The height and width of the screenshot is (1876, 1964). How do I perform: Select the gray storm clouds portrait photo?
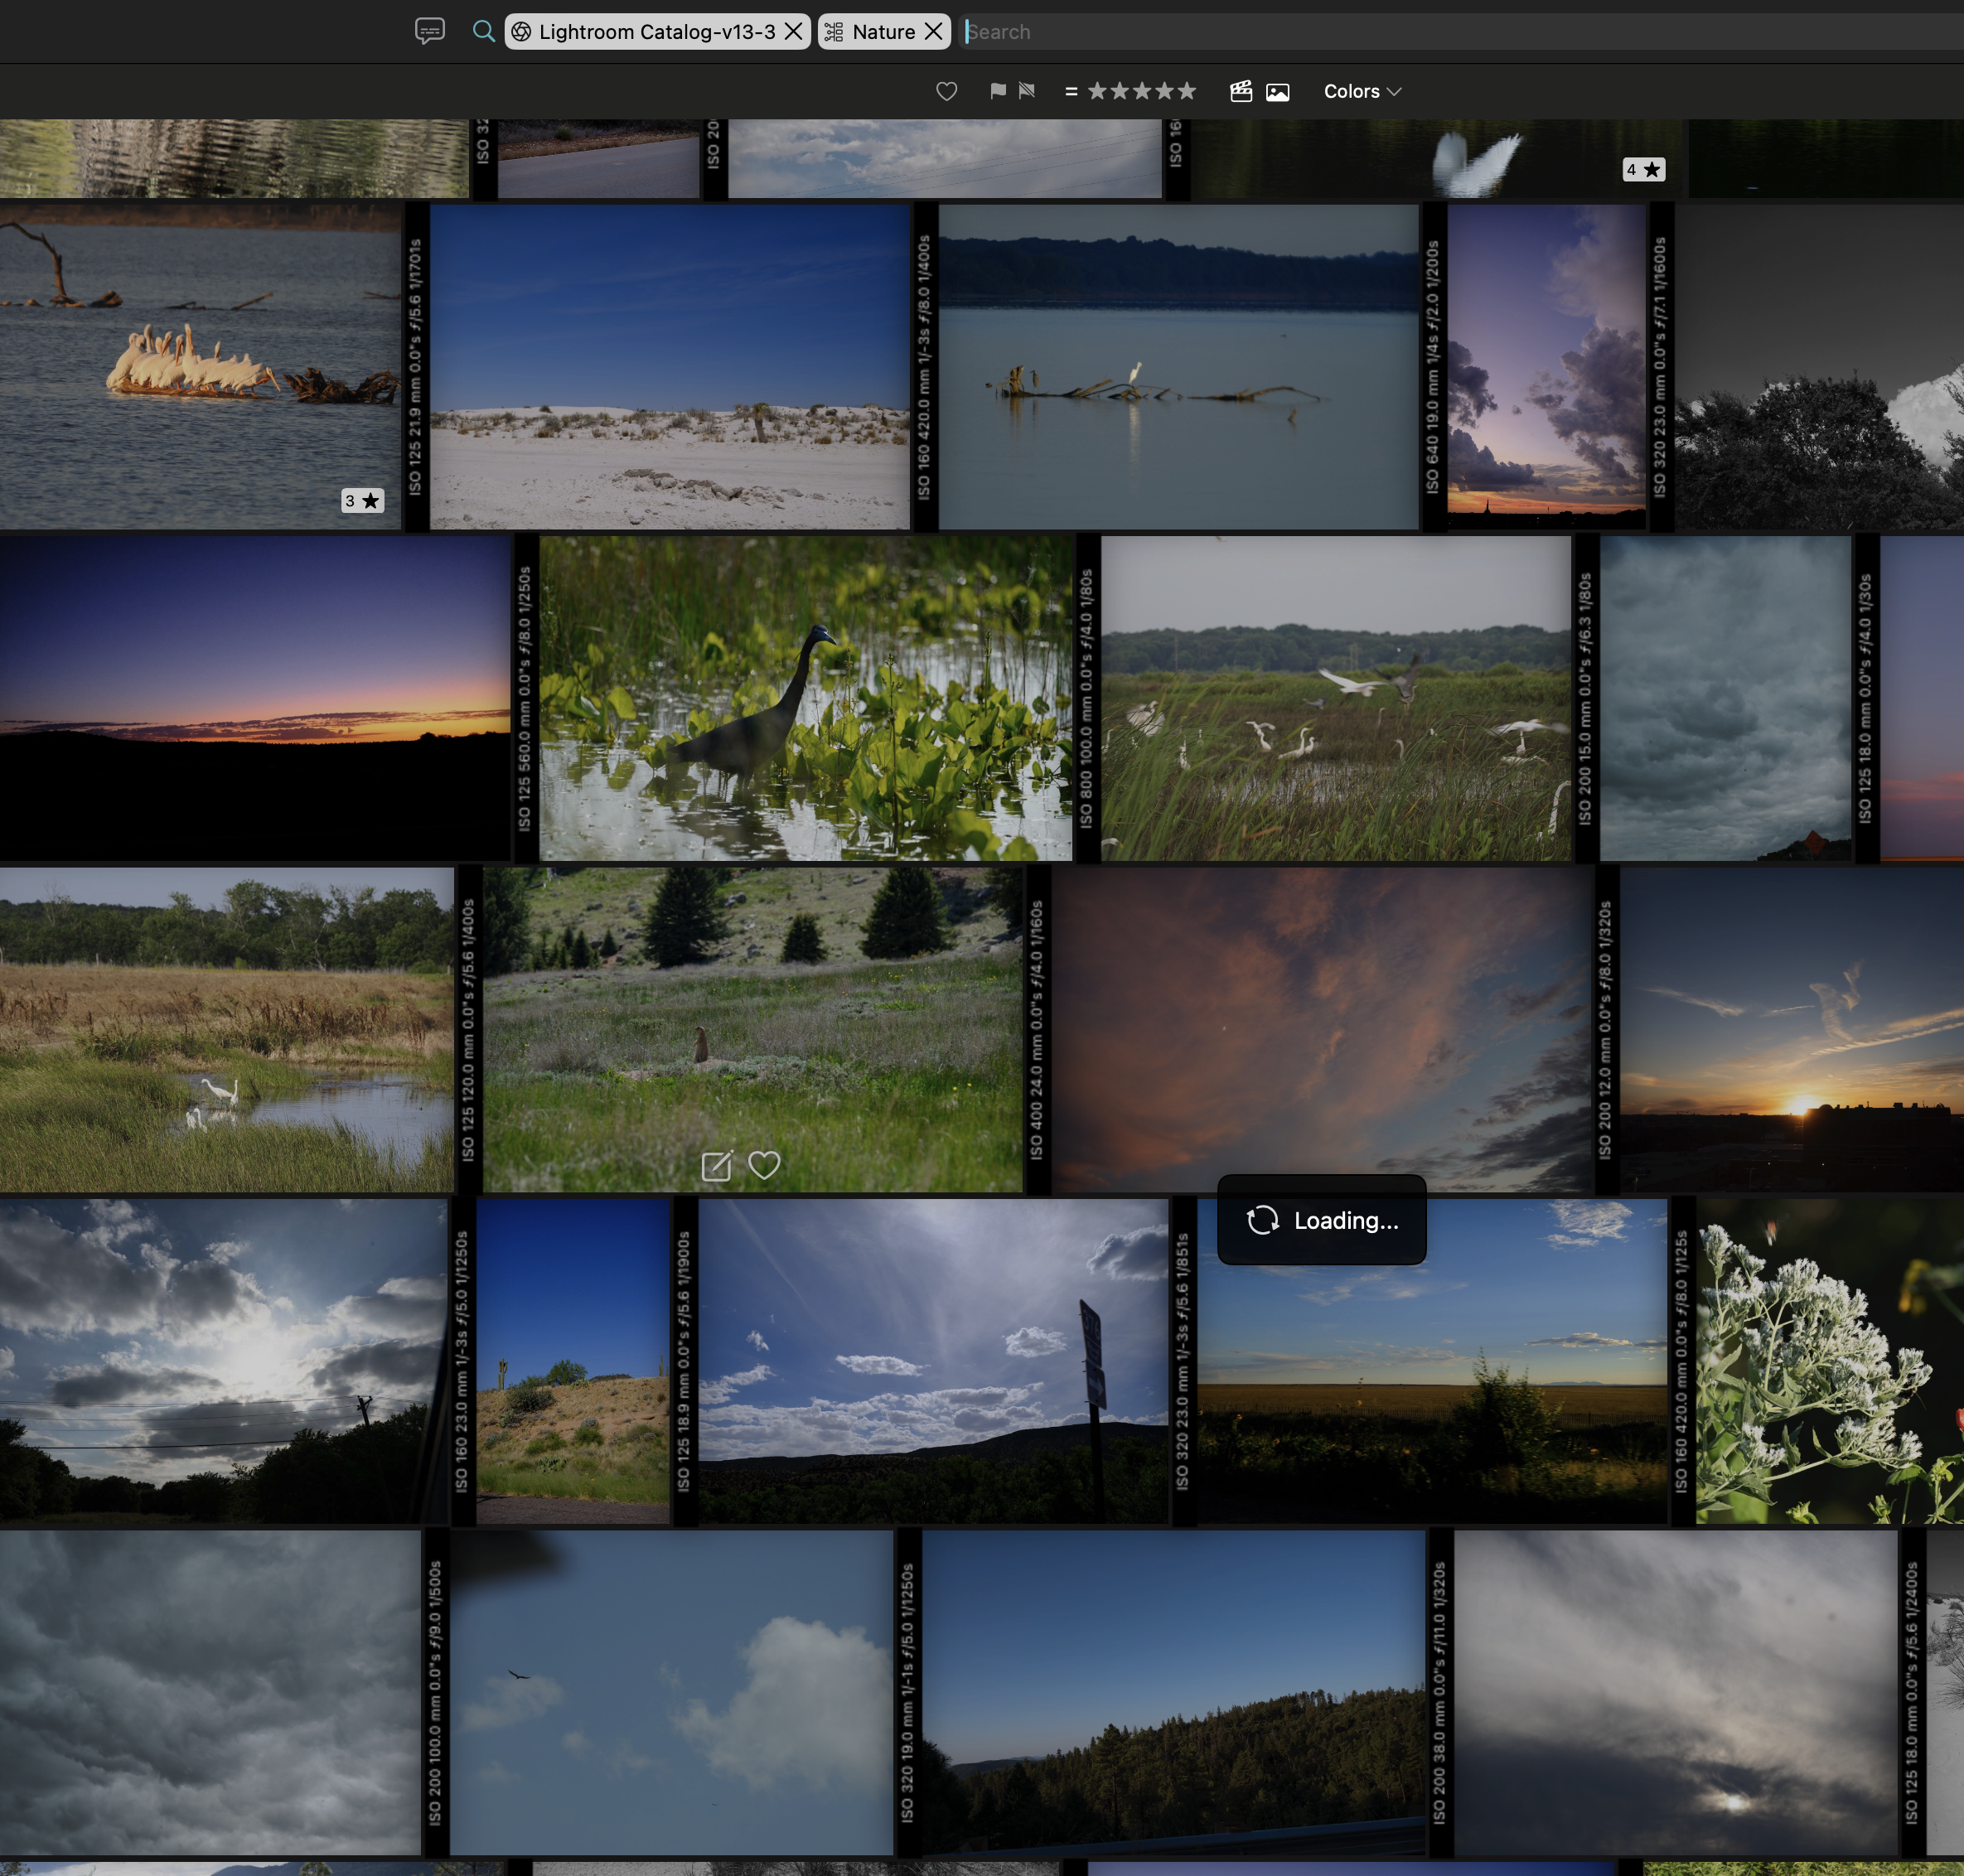[x=1725, y=698]
